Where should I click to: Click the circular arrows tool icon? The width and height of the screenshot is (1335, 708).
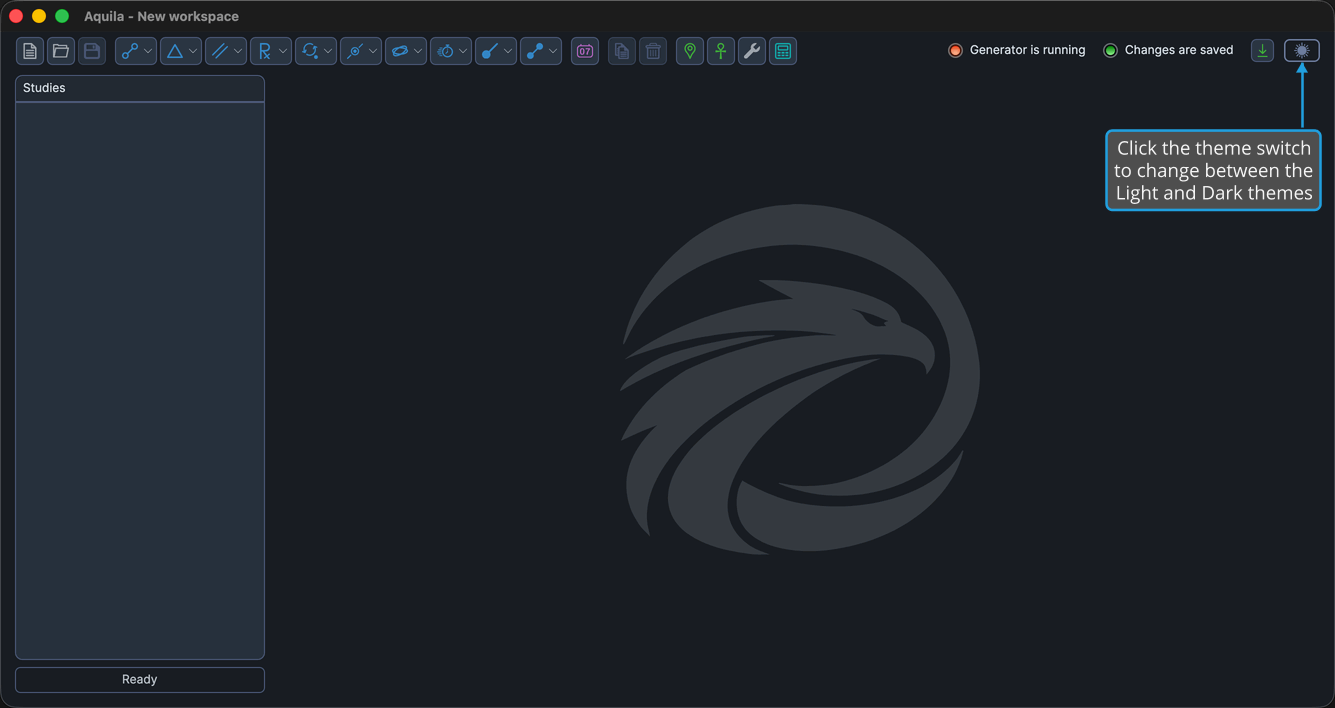(x=309, y=51)
